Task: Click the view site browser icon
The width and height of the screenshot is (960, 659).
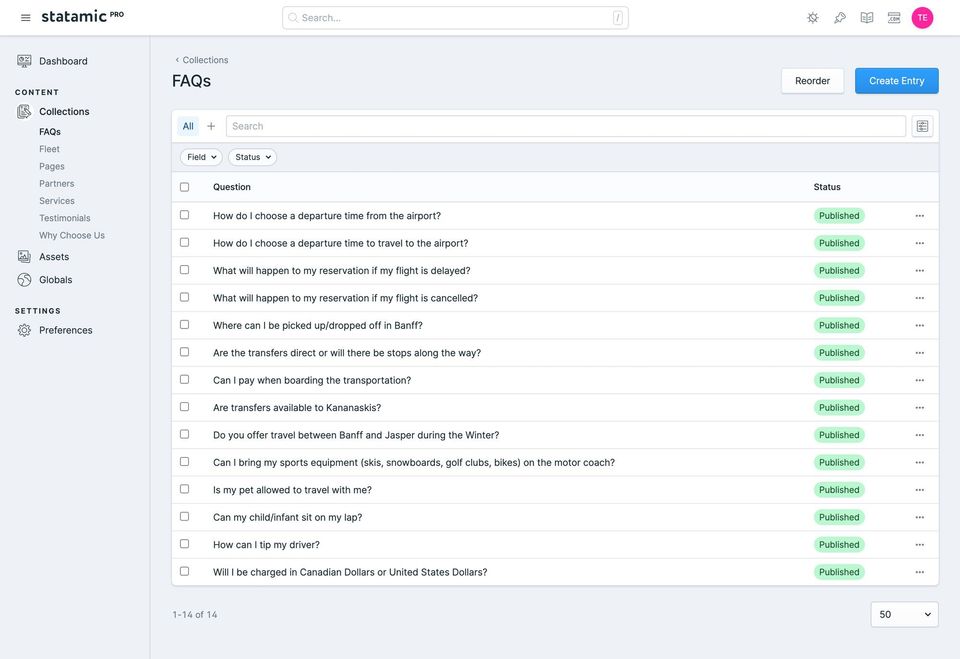Action: 894,18
